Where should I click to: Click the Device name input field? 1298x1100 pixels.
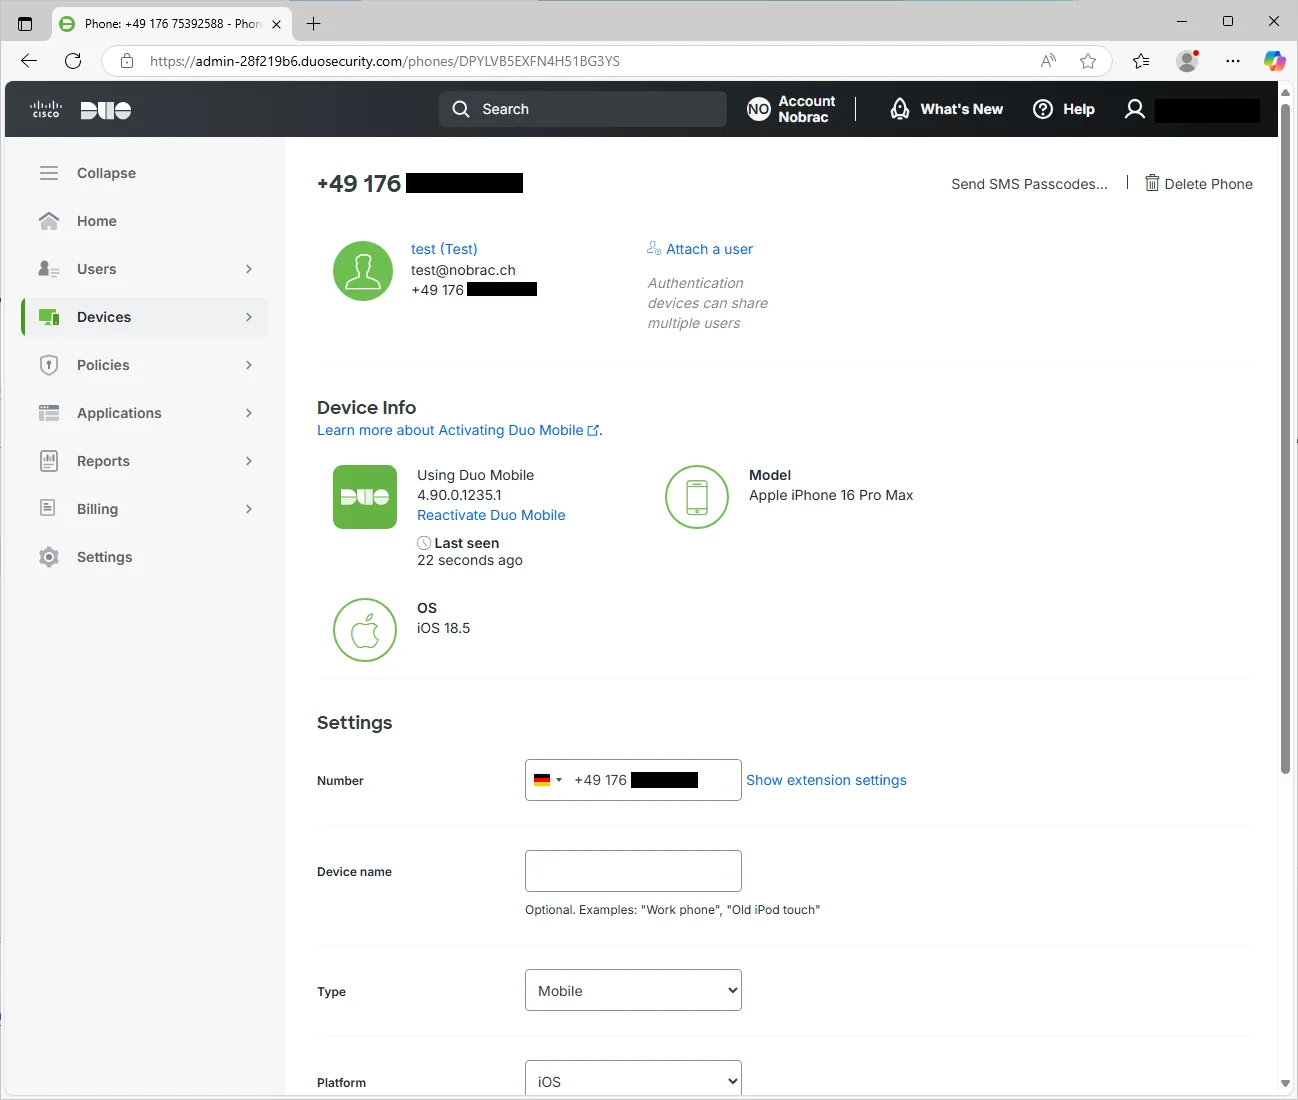click(633, 871)
